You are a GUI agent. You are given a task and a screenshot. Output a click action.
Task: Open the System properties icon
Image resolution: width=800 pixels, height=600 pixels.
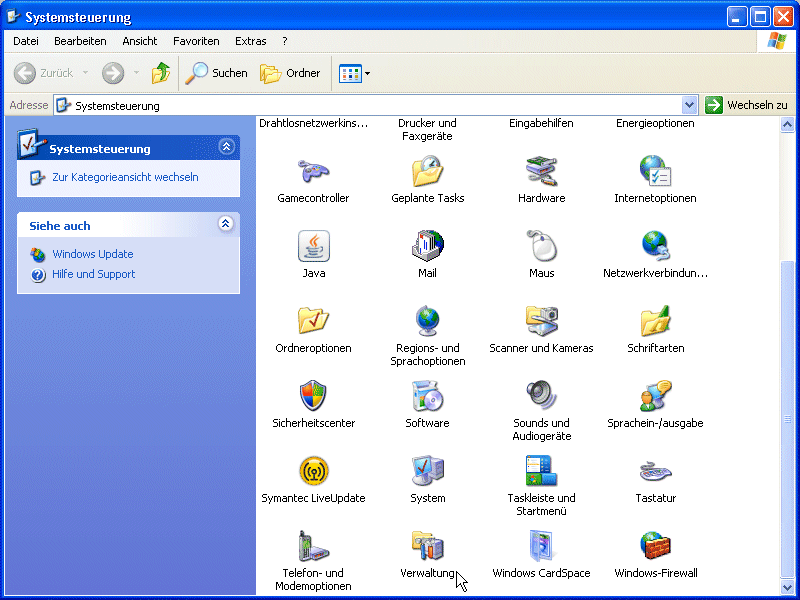point(428,471)
